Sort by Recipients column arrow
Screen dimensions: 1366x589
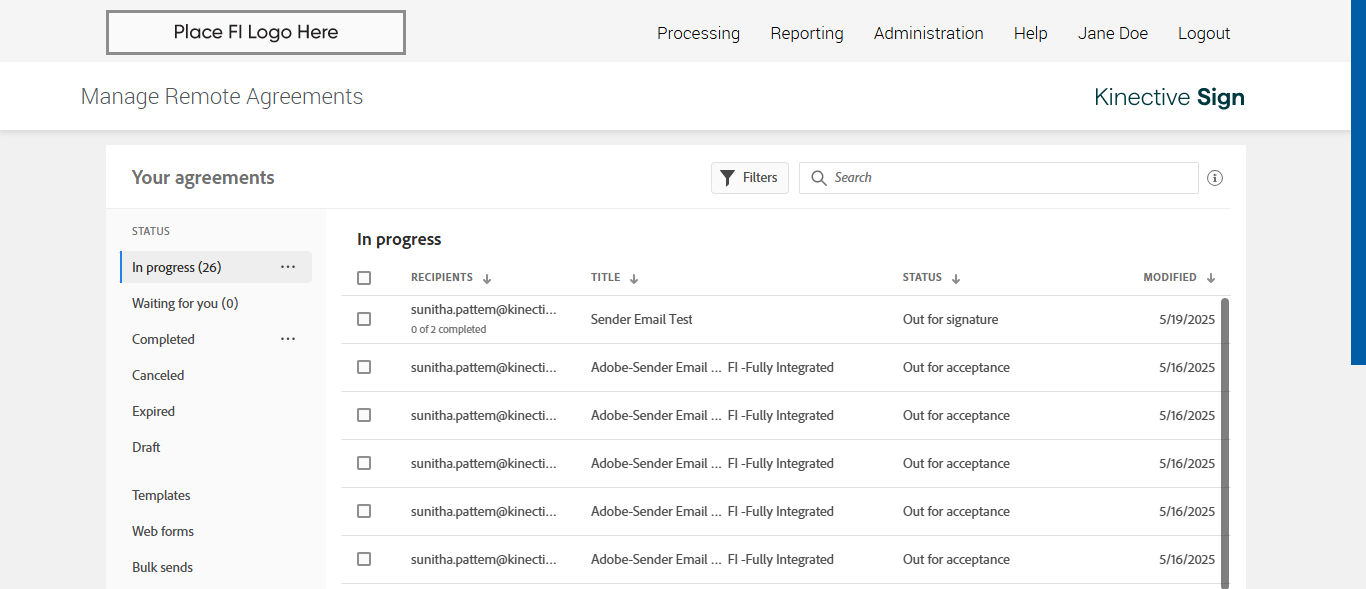click(x=487, y=278)
